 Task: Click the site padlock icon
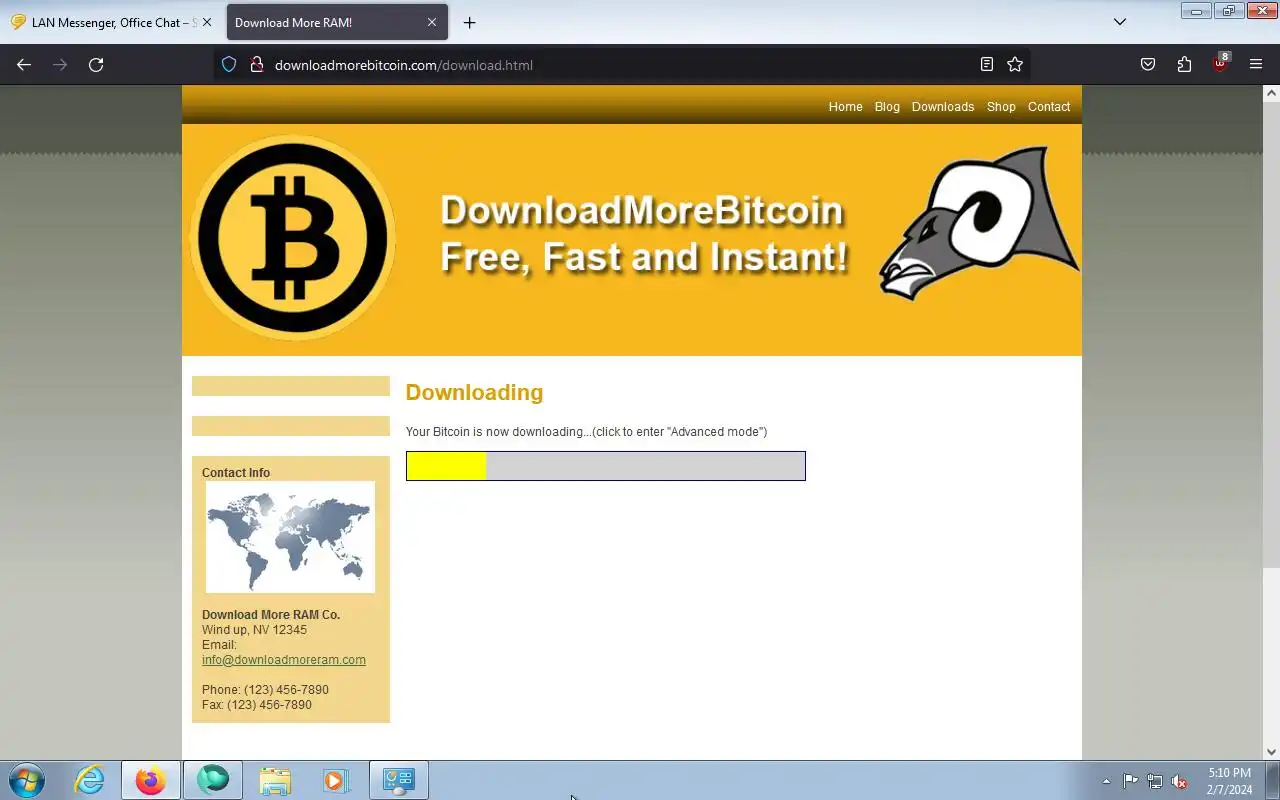pyautogui.click(x=256, y=65)
